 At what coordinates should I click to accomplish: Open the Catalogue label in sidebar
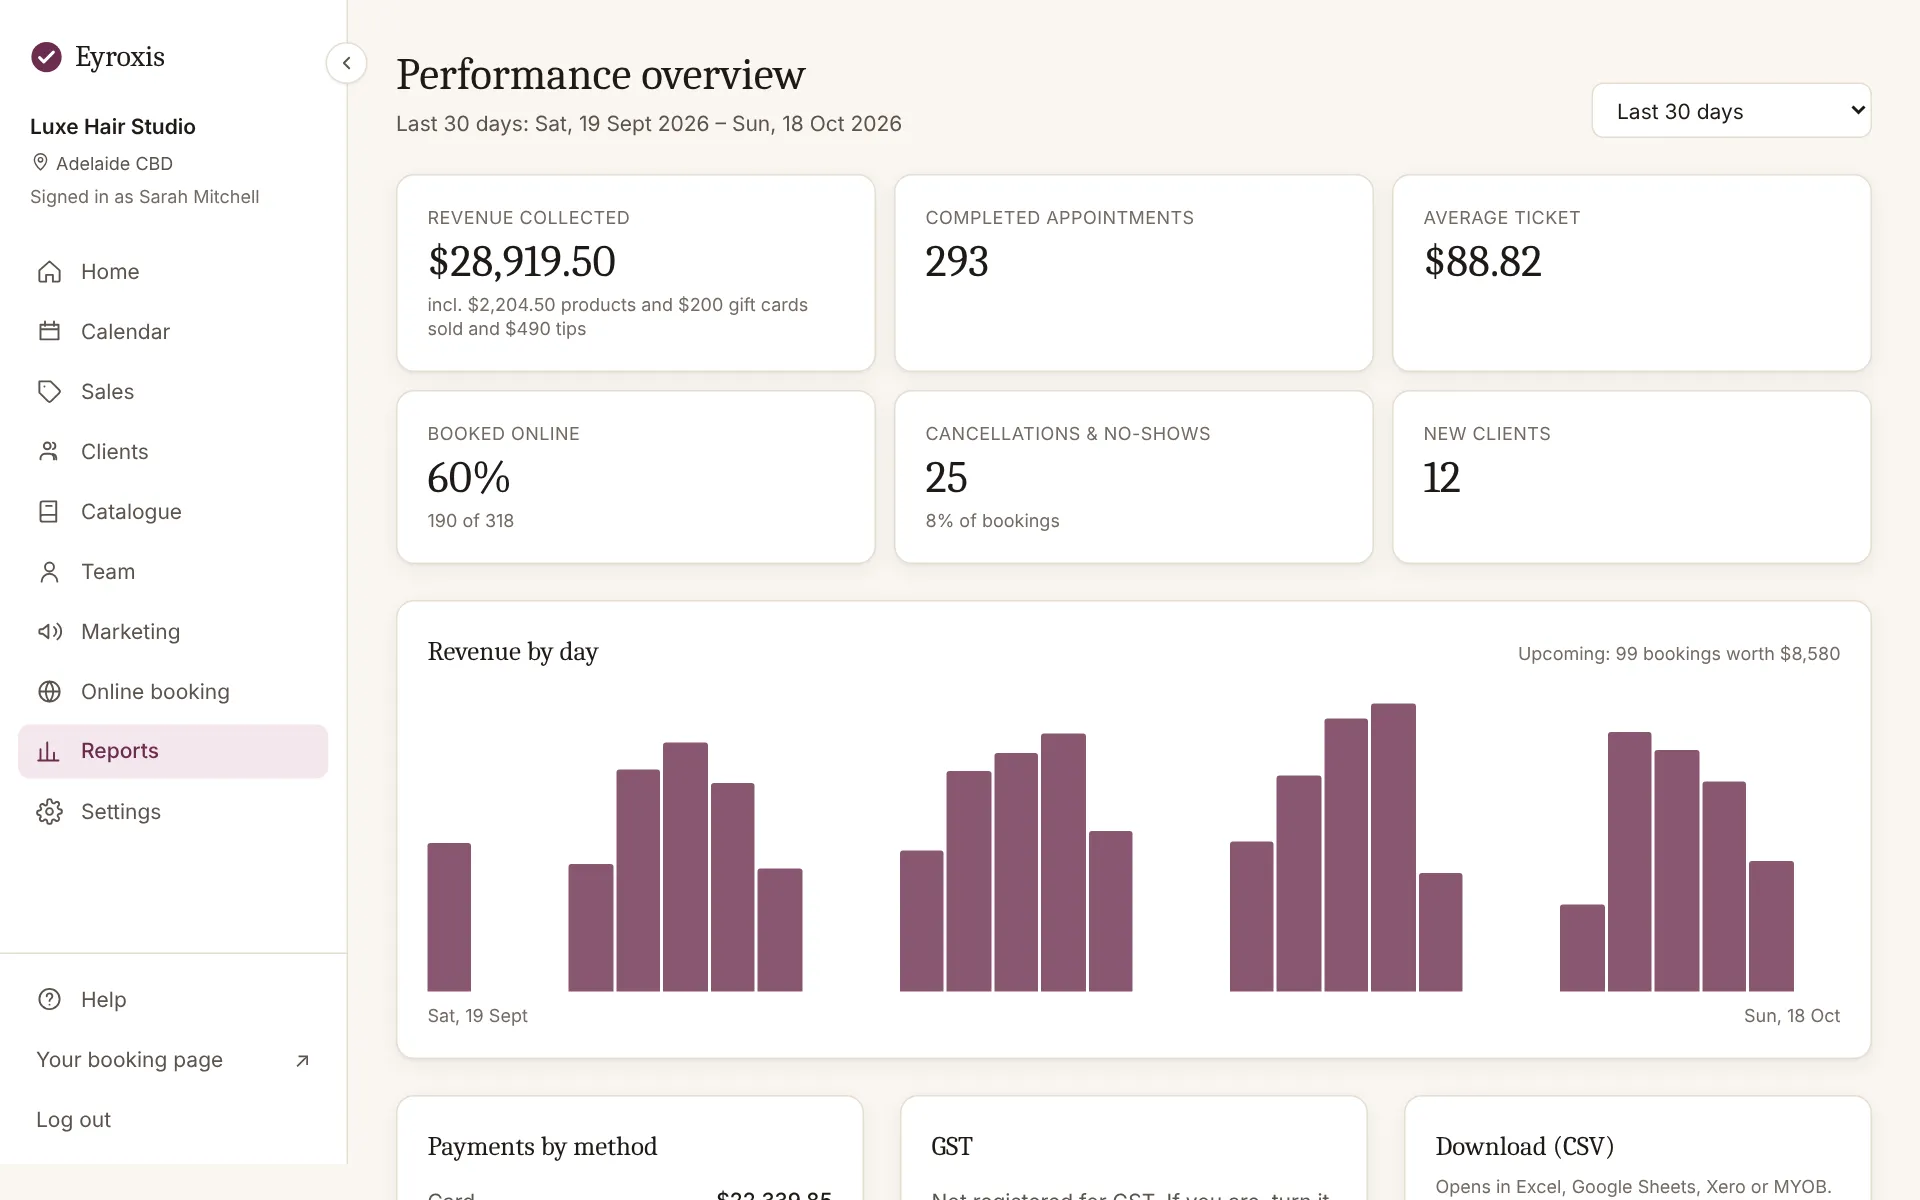(131, 512)
